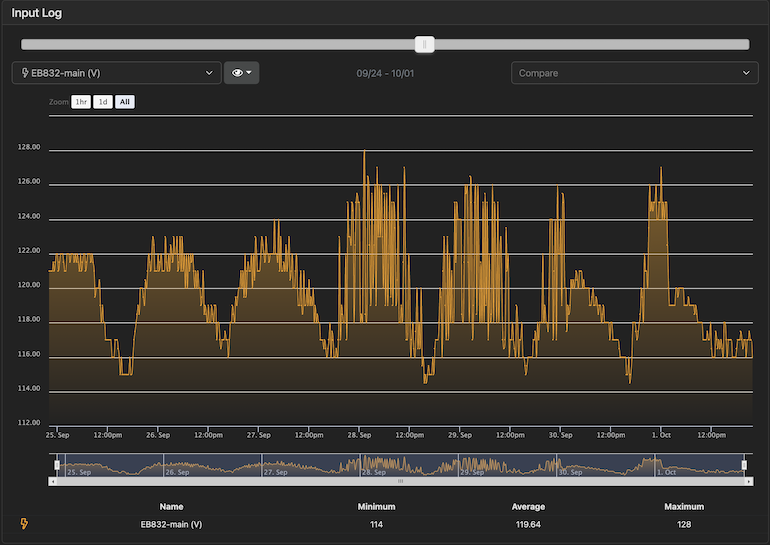The image size is (770, 545).
Task: Click the Average value 119.64
Action: pyautogui.click(x=528, y=524)
